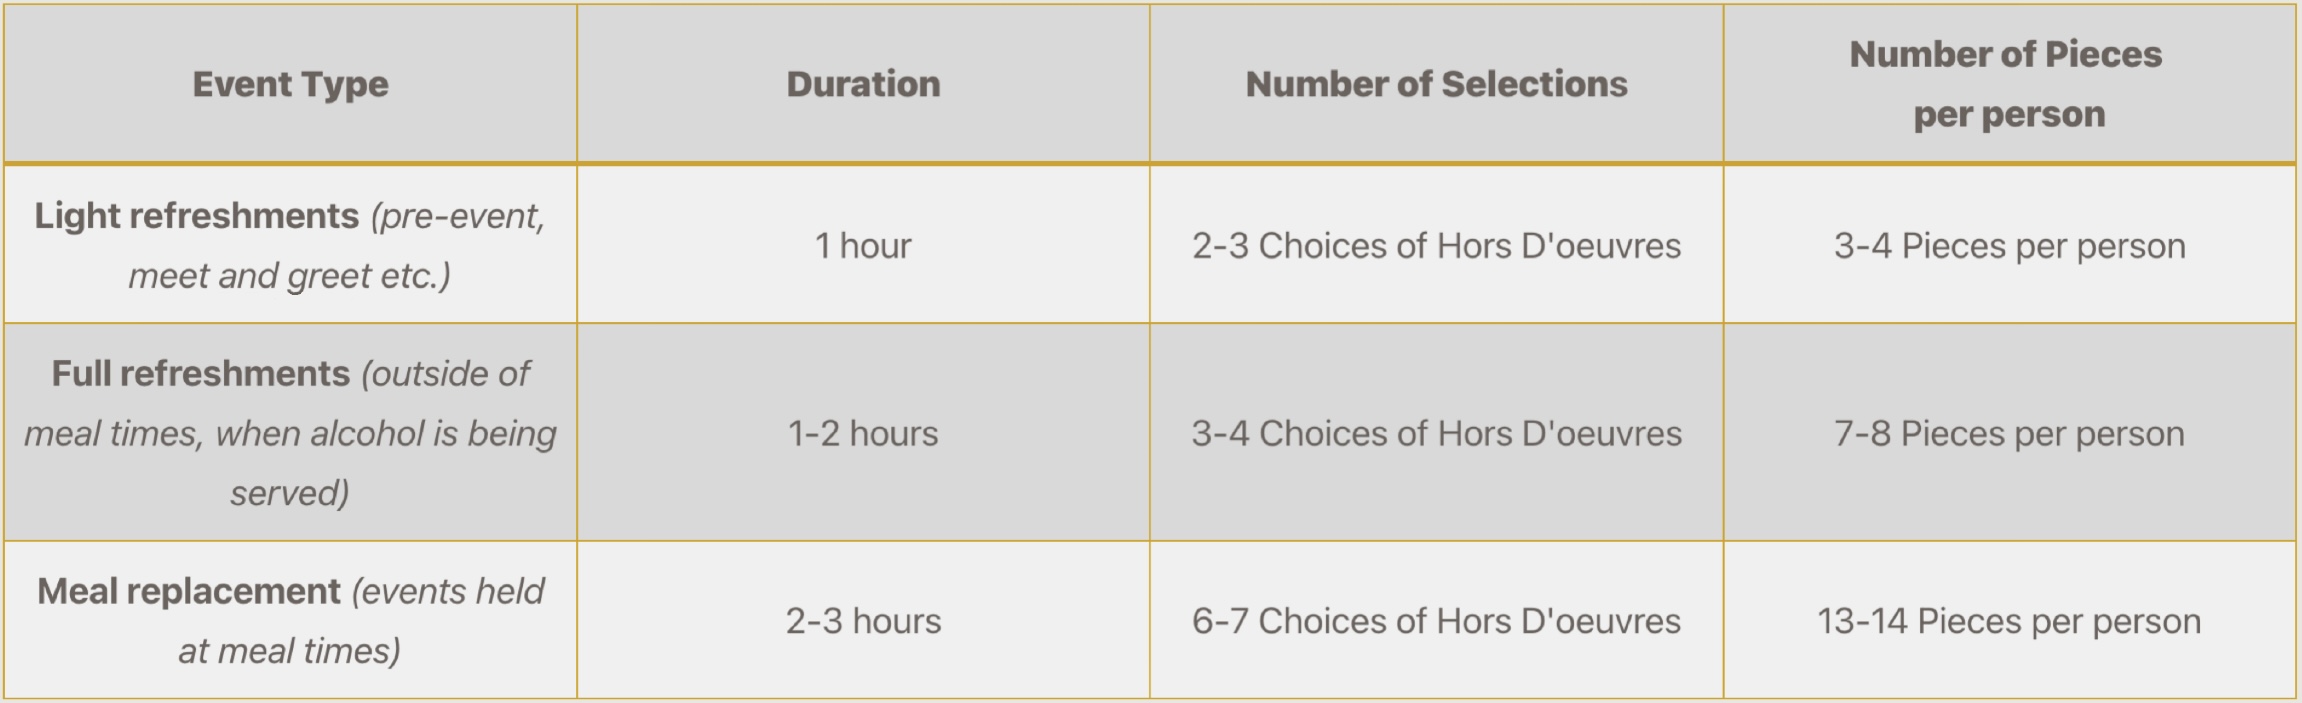Click '2-3 Choices of Hors D'oeuvres' cell
This screenshot has height=703, width=2302.
[1436, 246]
